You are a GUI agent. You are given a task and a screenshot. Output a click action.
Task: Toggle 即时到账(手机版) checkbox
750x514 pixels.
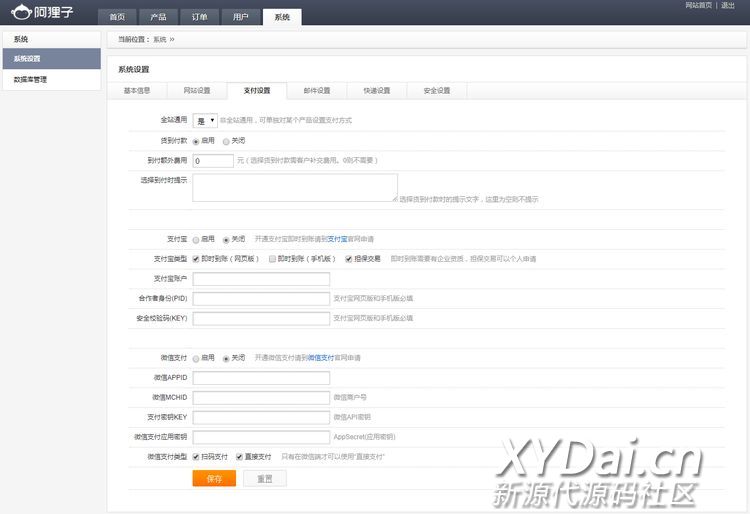pos(272,259)
